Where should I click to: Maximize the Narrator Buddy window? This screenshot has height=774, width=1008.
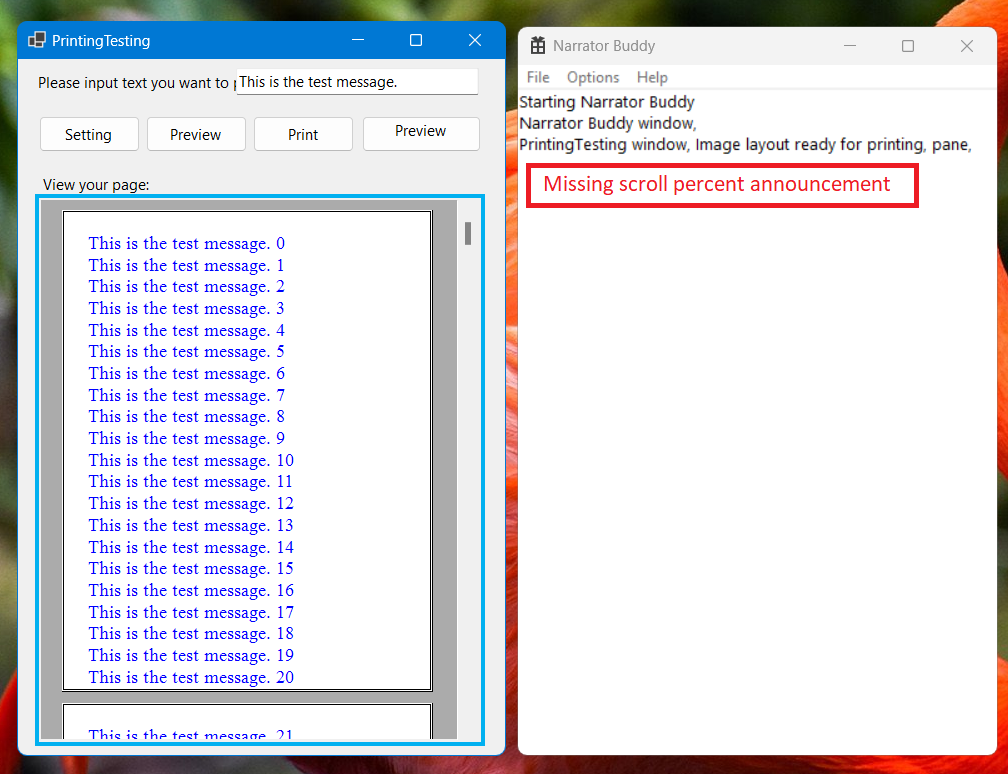(907, 45)
